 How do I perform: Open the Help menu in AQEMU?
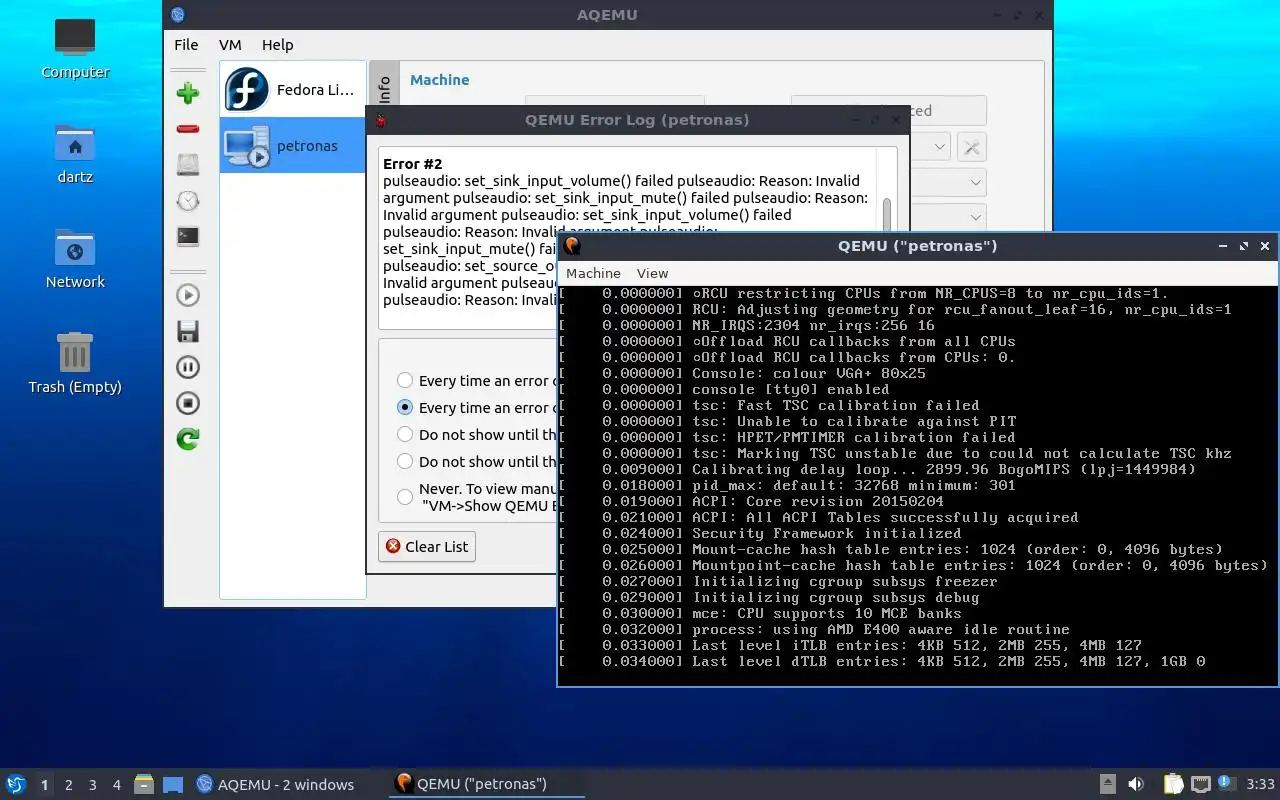277,45
